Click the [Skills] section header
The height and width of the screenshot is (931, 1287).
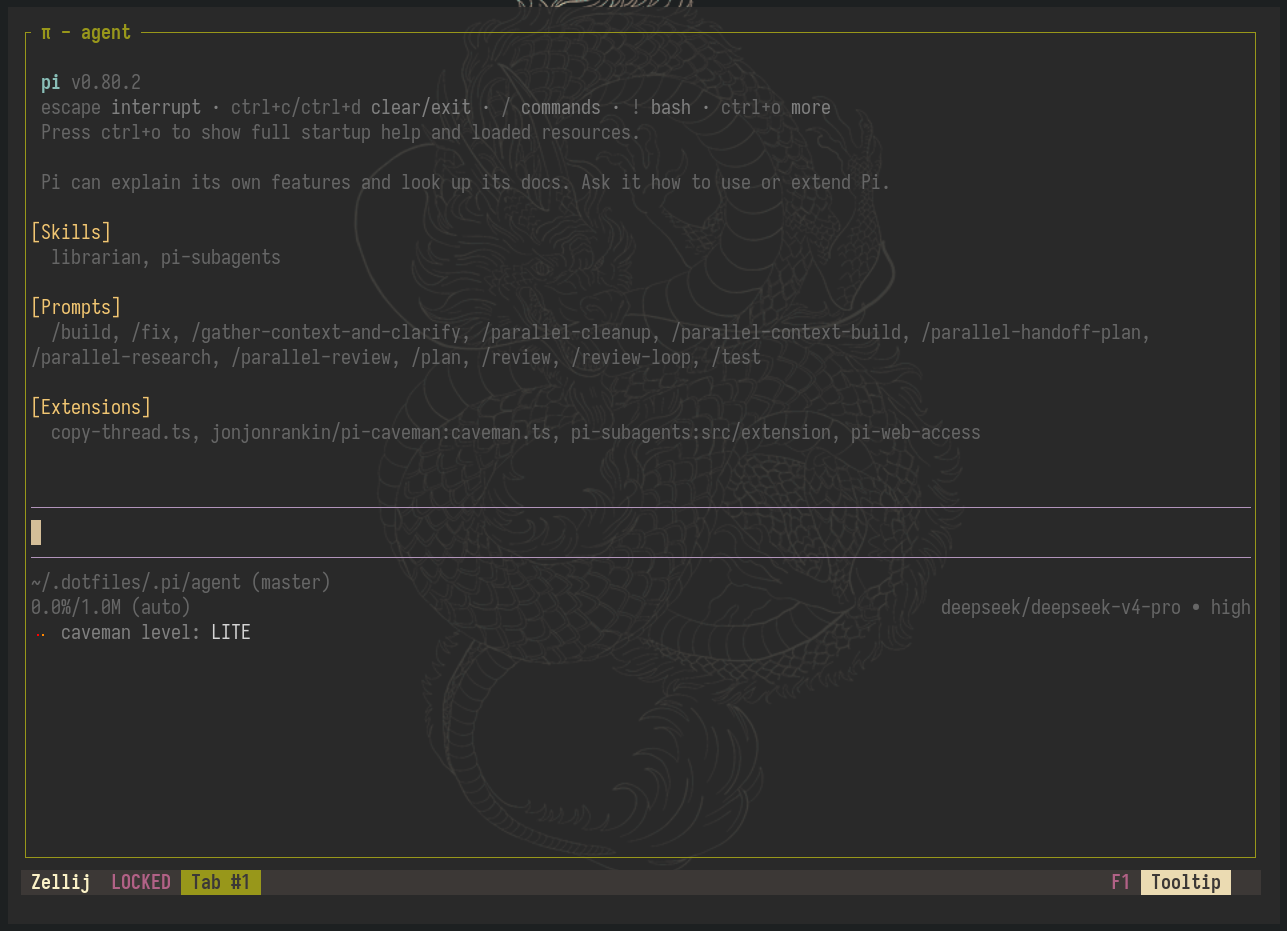[71, 232]
